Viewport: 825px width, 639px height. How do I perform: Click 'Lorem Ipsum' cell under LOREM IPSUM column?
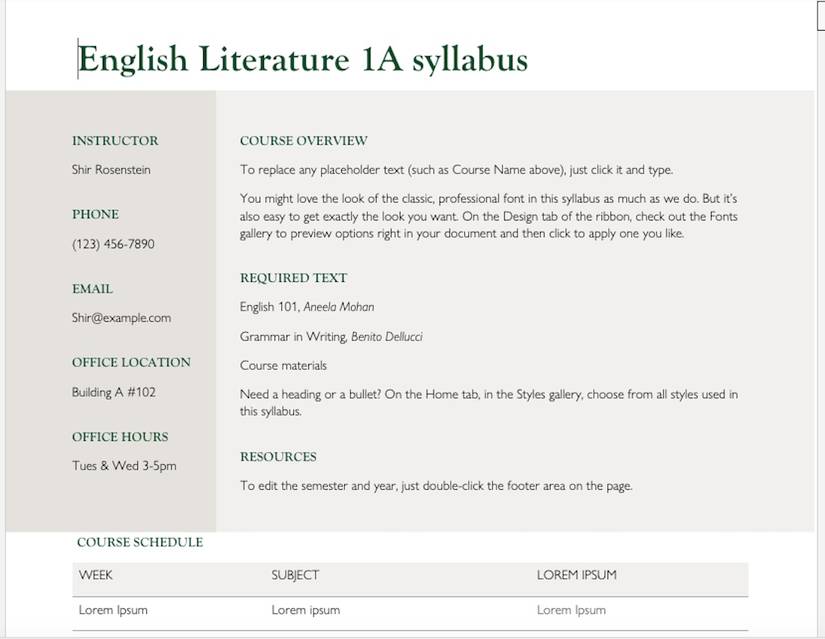(x=571, y=611)
